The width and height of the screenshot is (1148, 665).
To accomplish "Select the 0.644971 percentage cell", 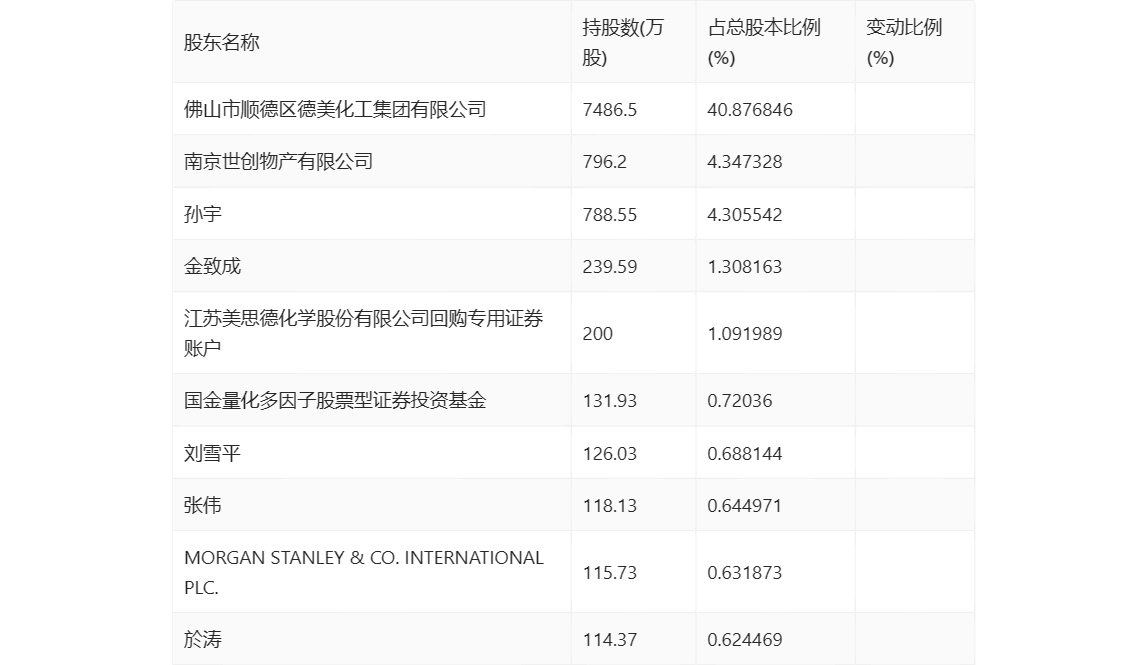I will click(x=745, y=505).
